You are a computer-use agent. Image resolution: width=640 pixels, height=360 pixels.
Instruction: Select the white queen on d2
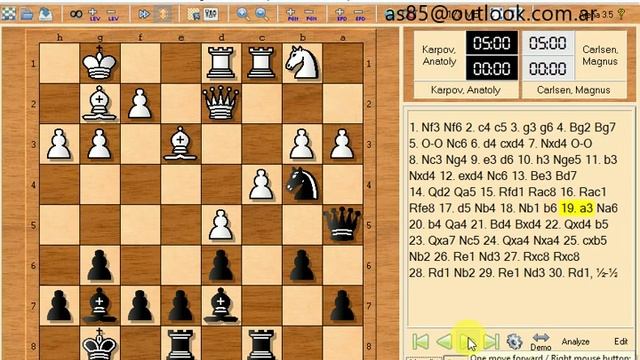tap(221, 103)
